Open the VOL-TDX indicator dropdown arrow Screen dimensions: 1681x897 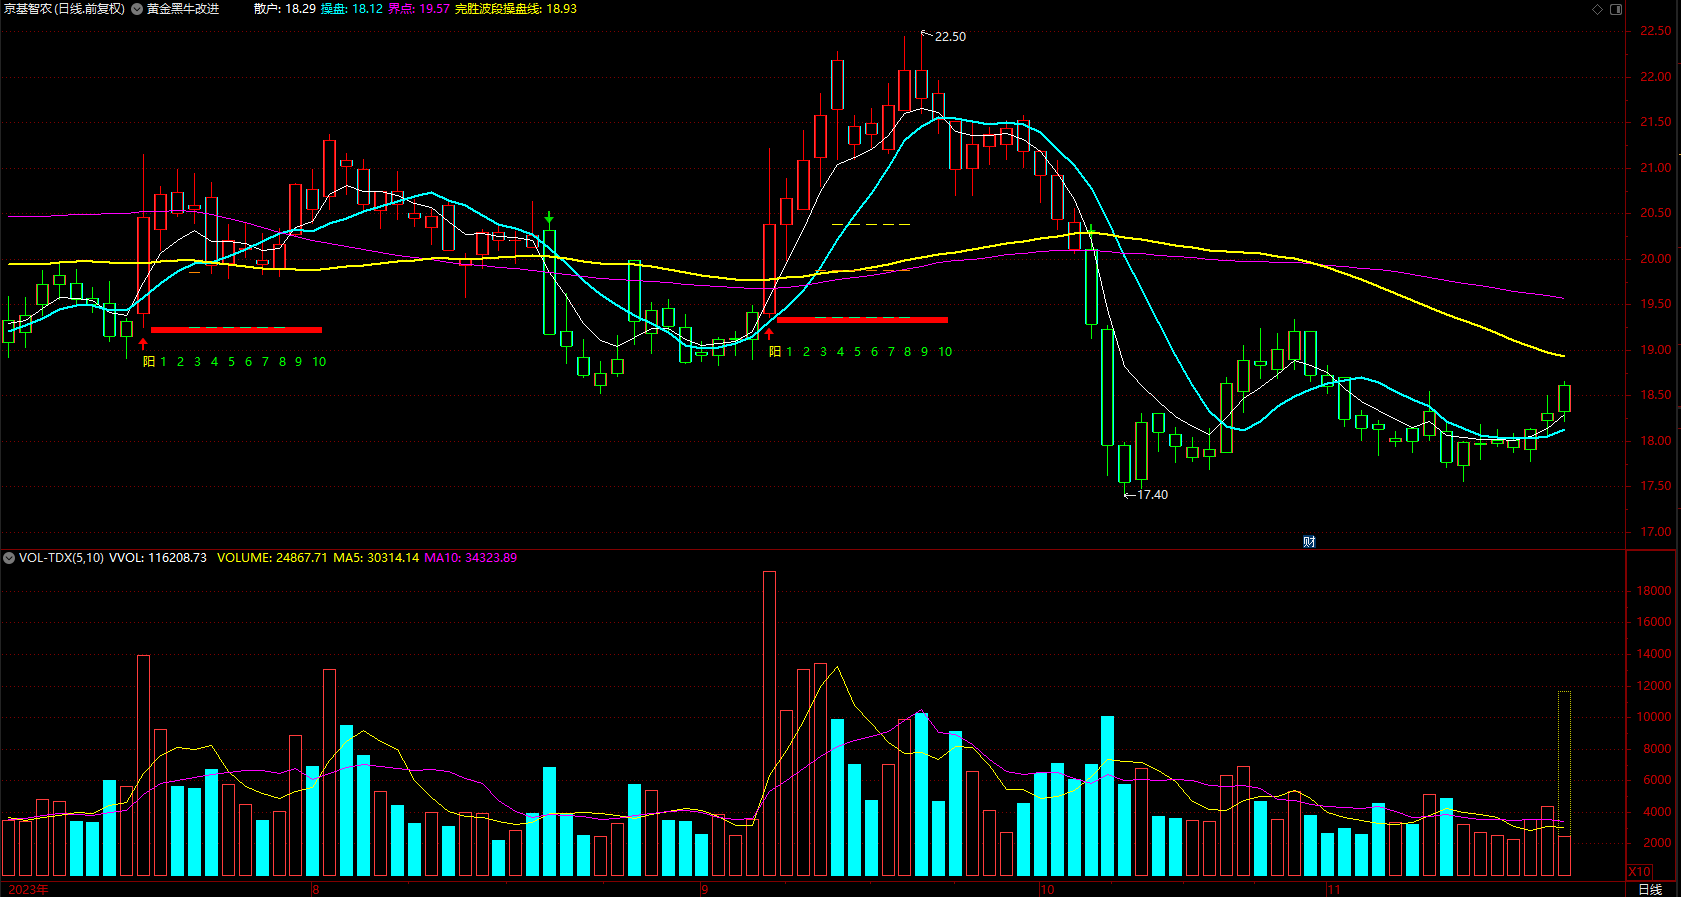click(9, 558)
